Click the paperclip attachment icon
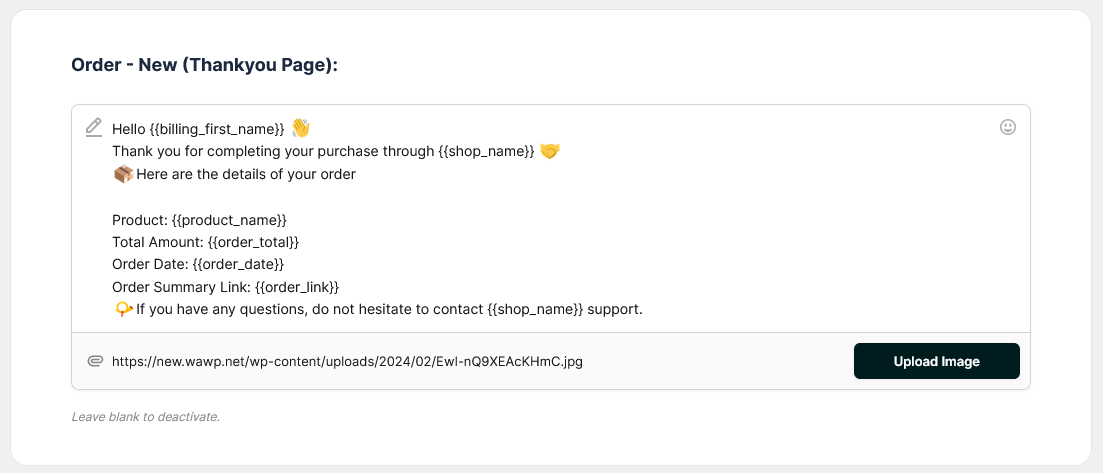This screenshot has height=473, width=1103. point(95,361)
